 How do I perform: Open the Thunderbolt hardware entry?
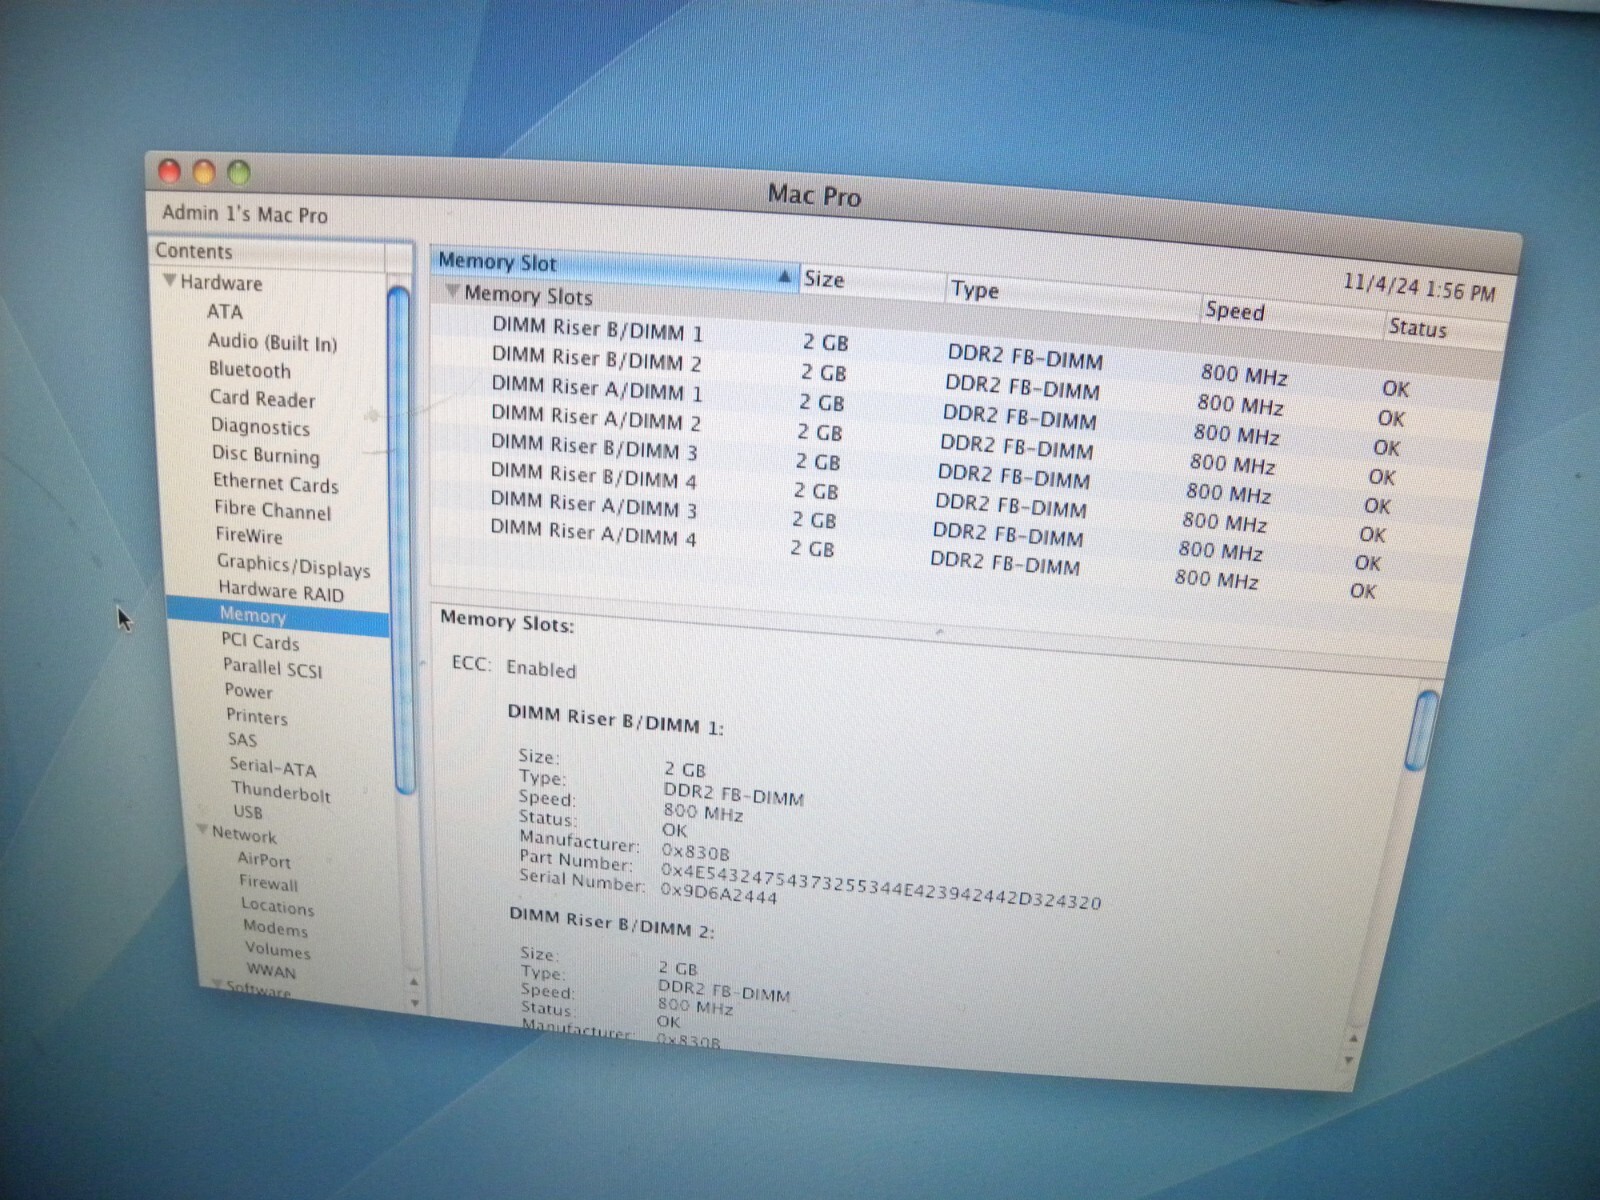[280, 792]
